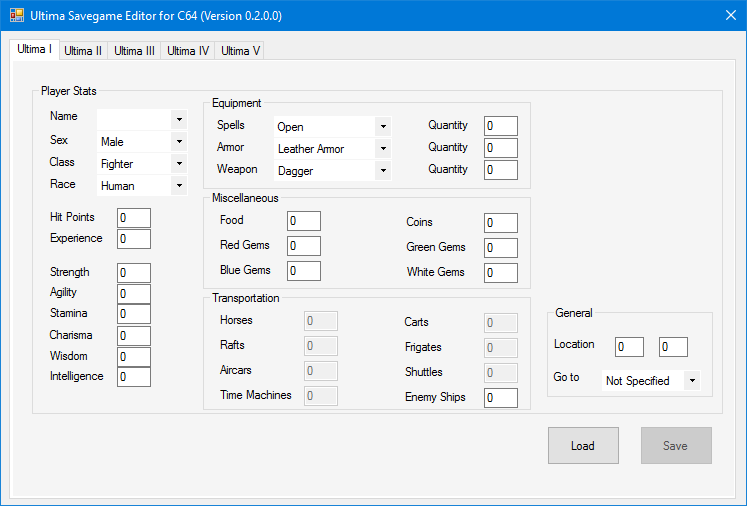Click the Enemy Ships label
747x506 pixels.
click(435, 397)
